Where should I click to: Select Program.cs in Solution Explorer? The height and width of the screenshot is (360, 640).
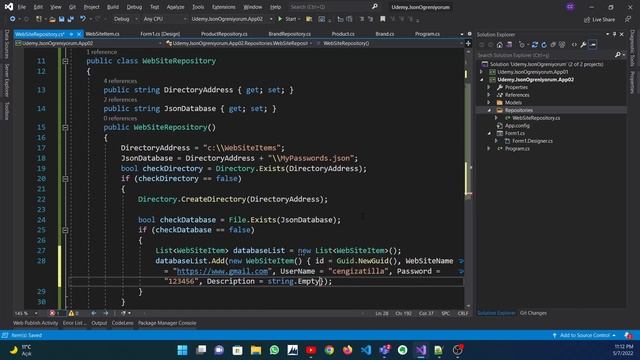[517, 149]
